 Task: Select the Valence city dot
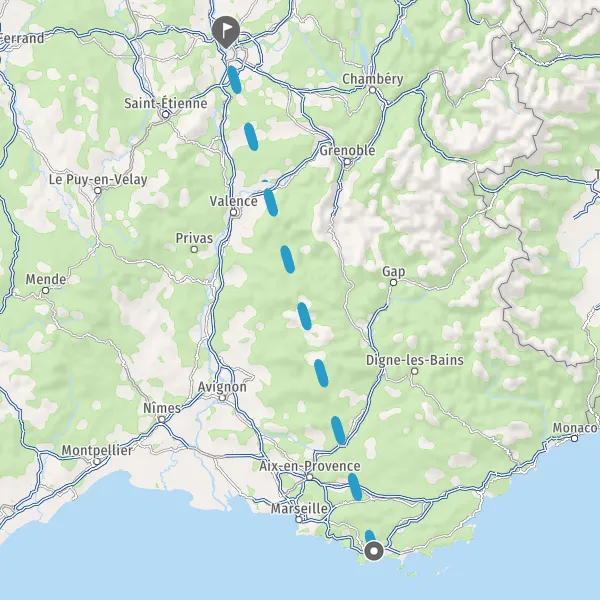pyautogui.click(x=233, y=212)
